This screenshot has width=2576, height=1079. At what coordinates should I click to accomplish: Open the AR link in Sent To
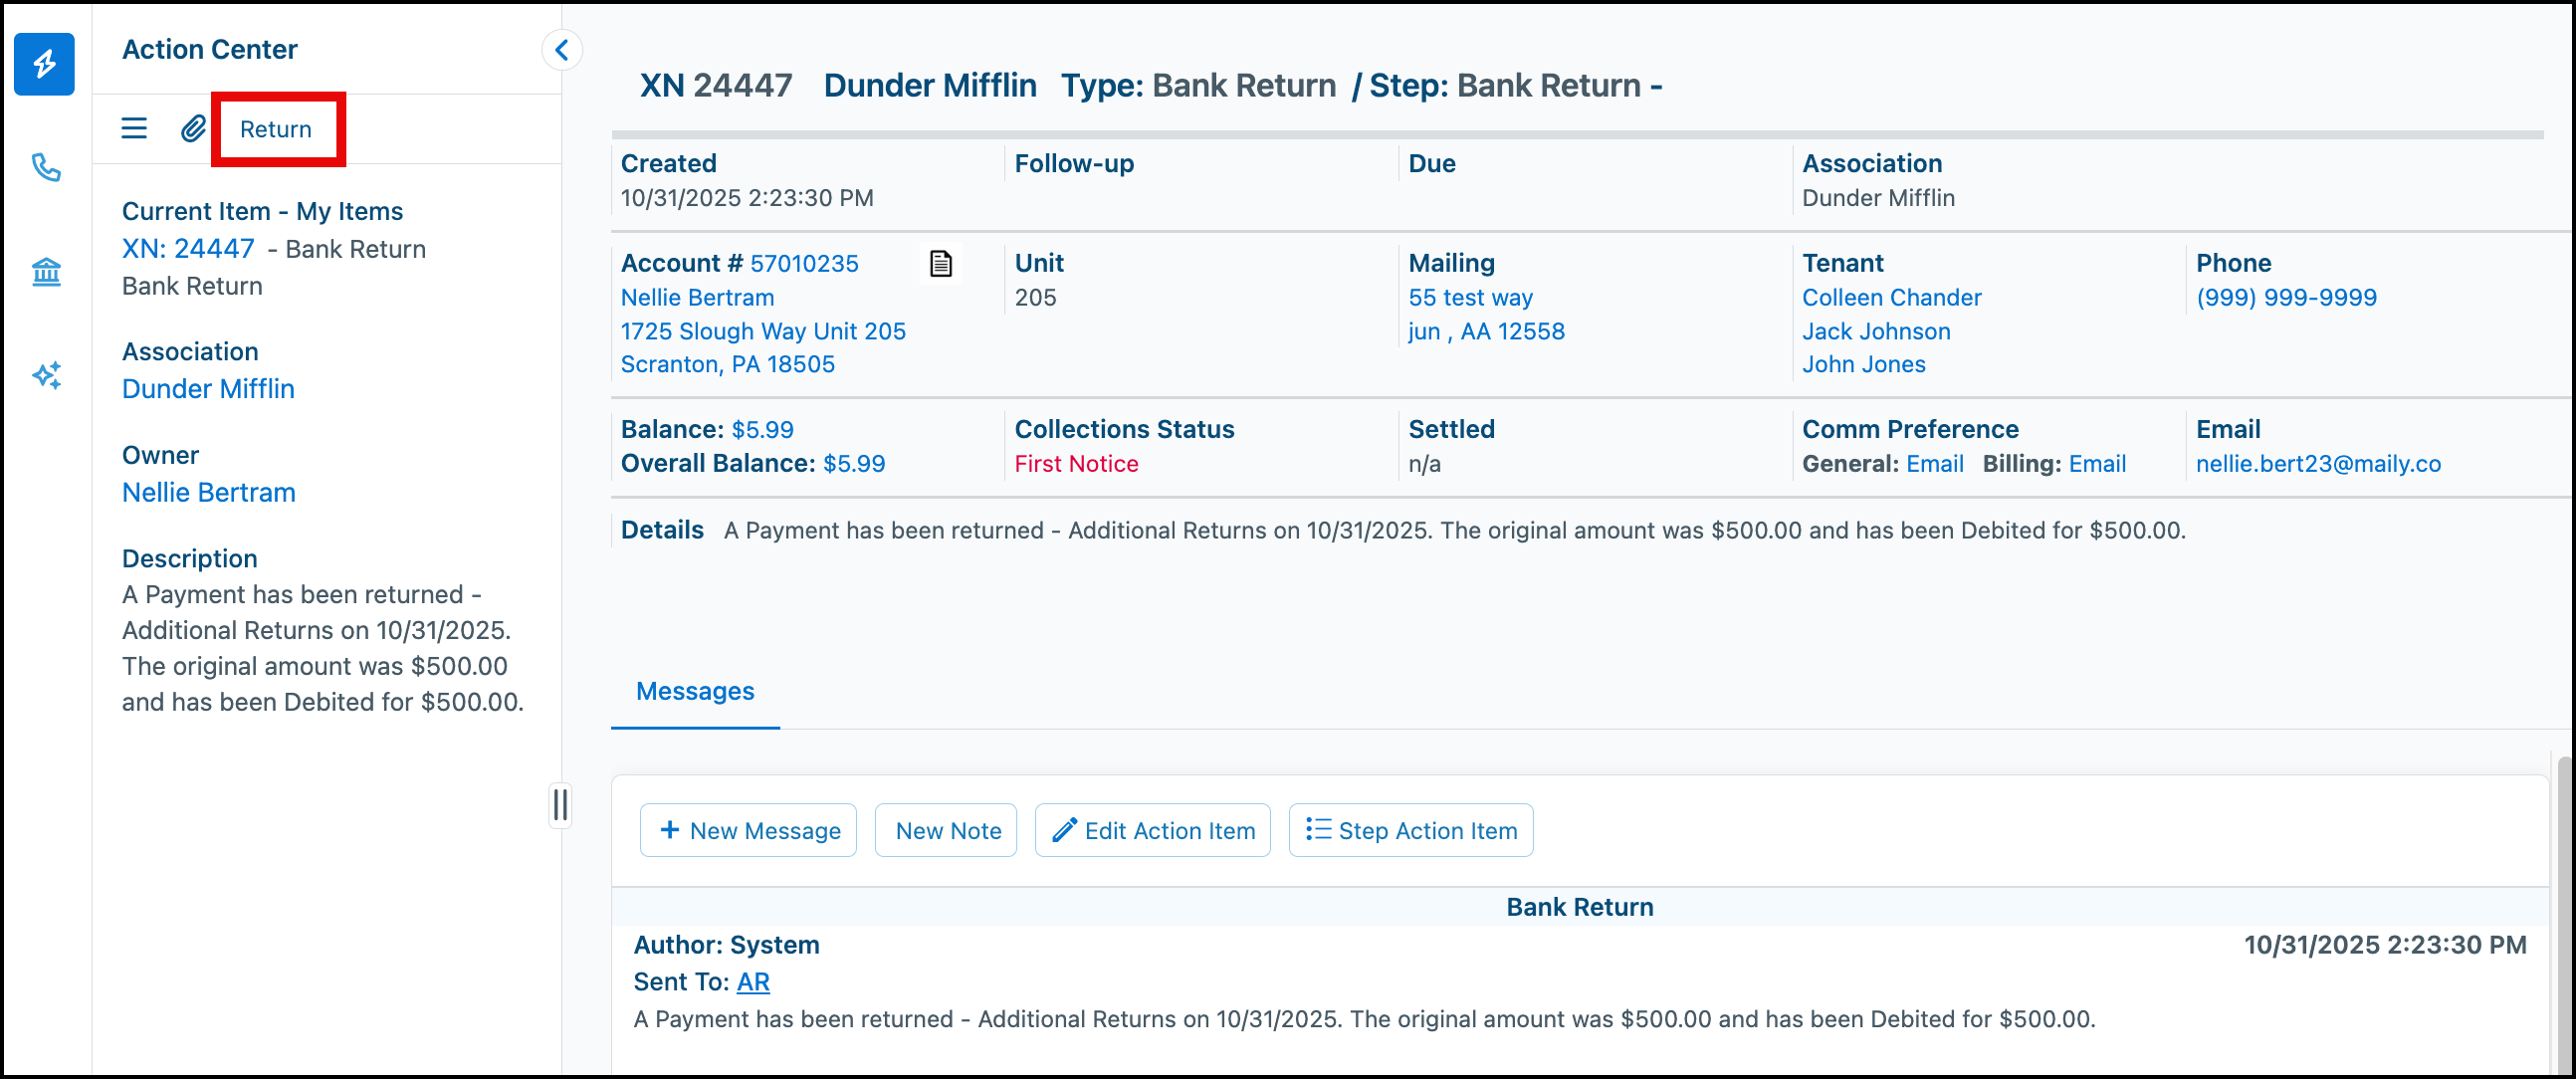pyautogui.click(x=753, y=983)
